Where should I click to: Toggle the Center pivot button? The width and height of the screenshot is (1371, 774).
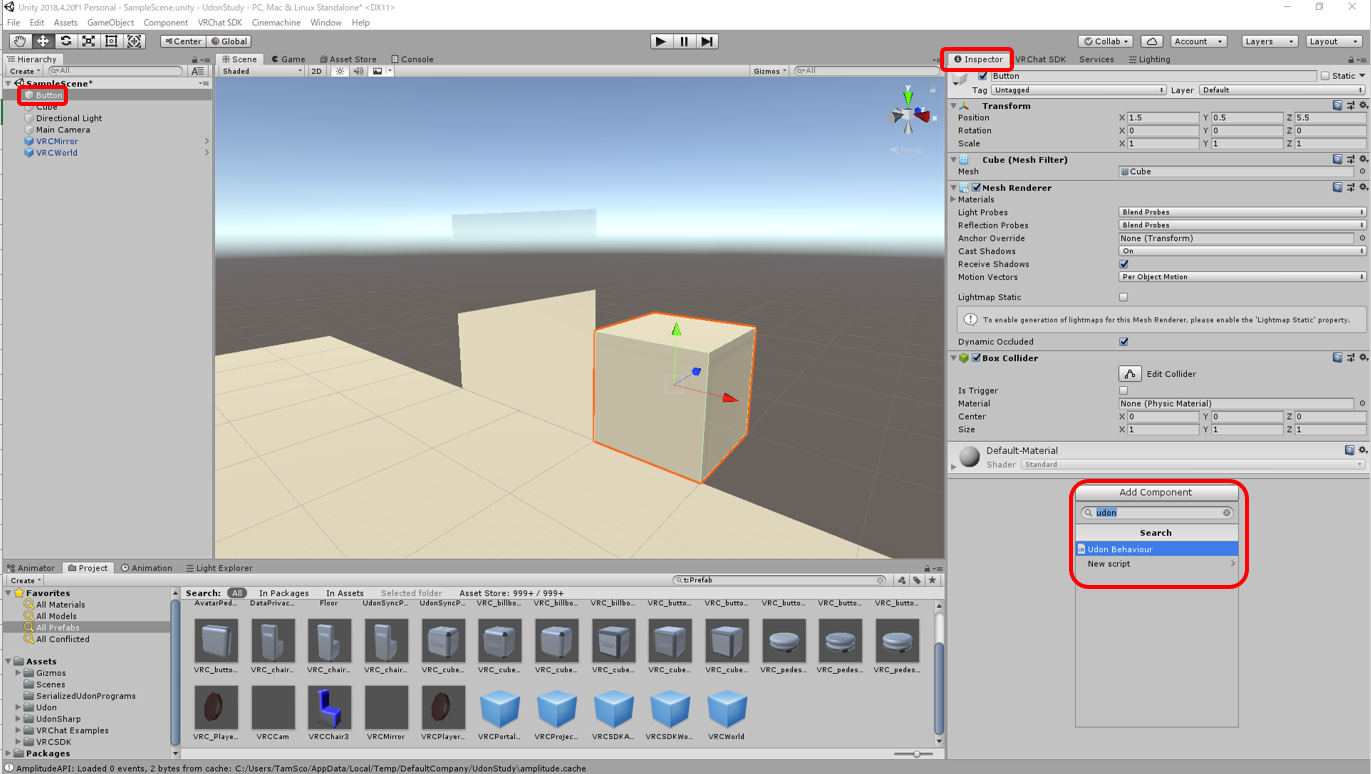183,41
